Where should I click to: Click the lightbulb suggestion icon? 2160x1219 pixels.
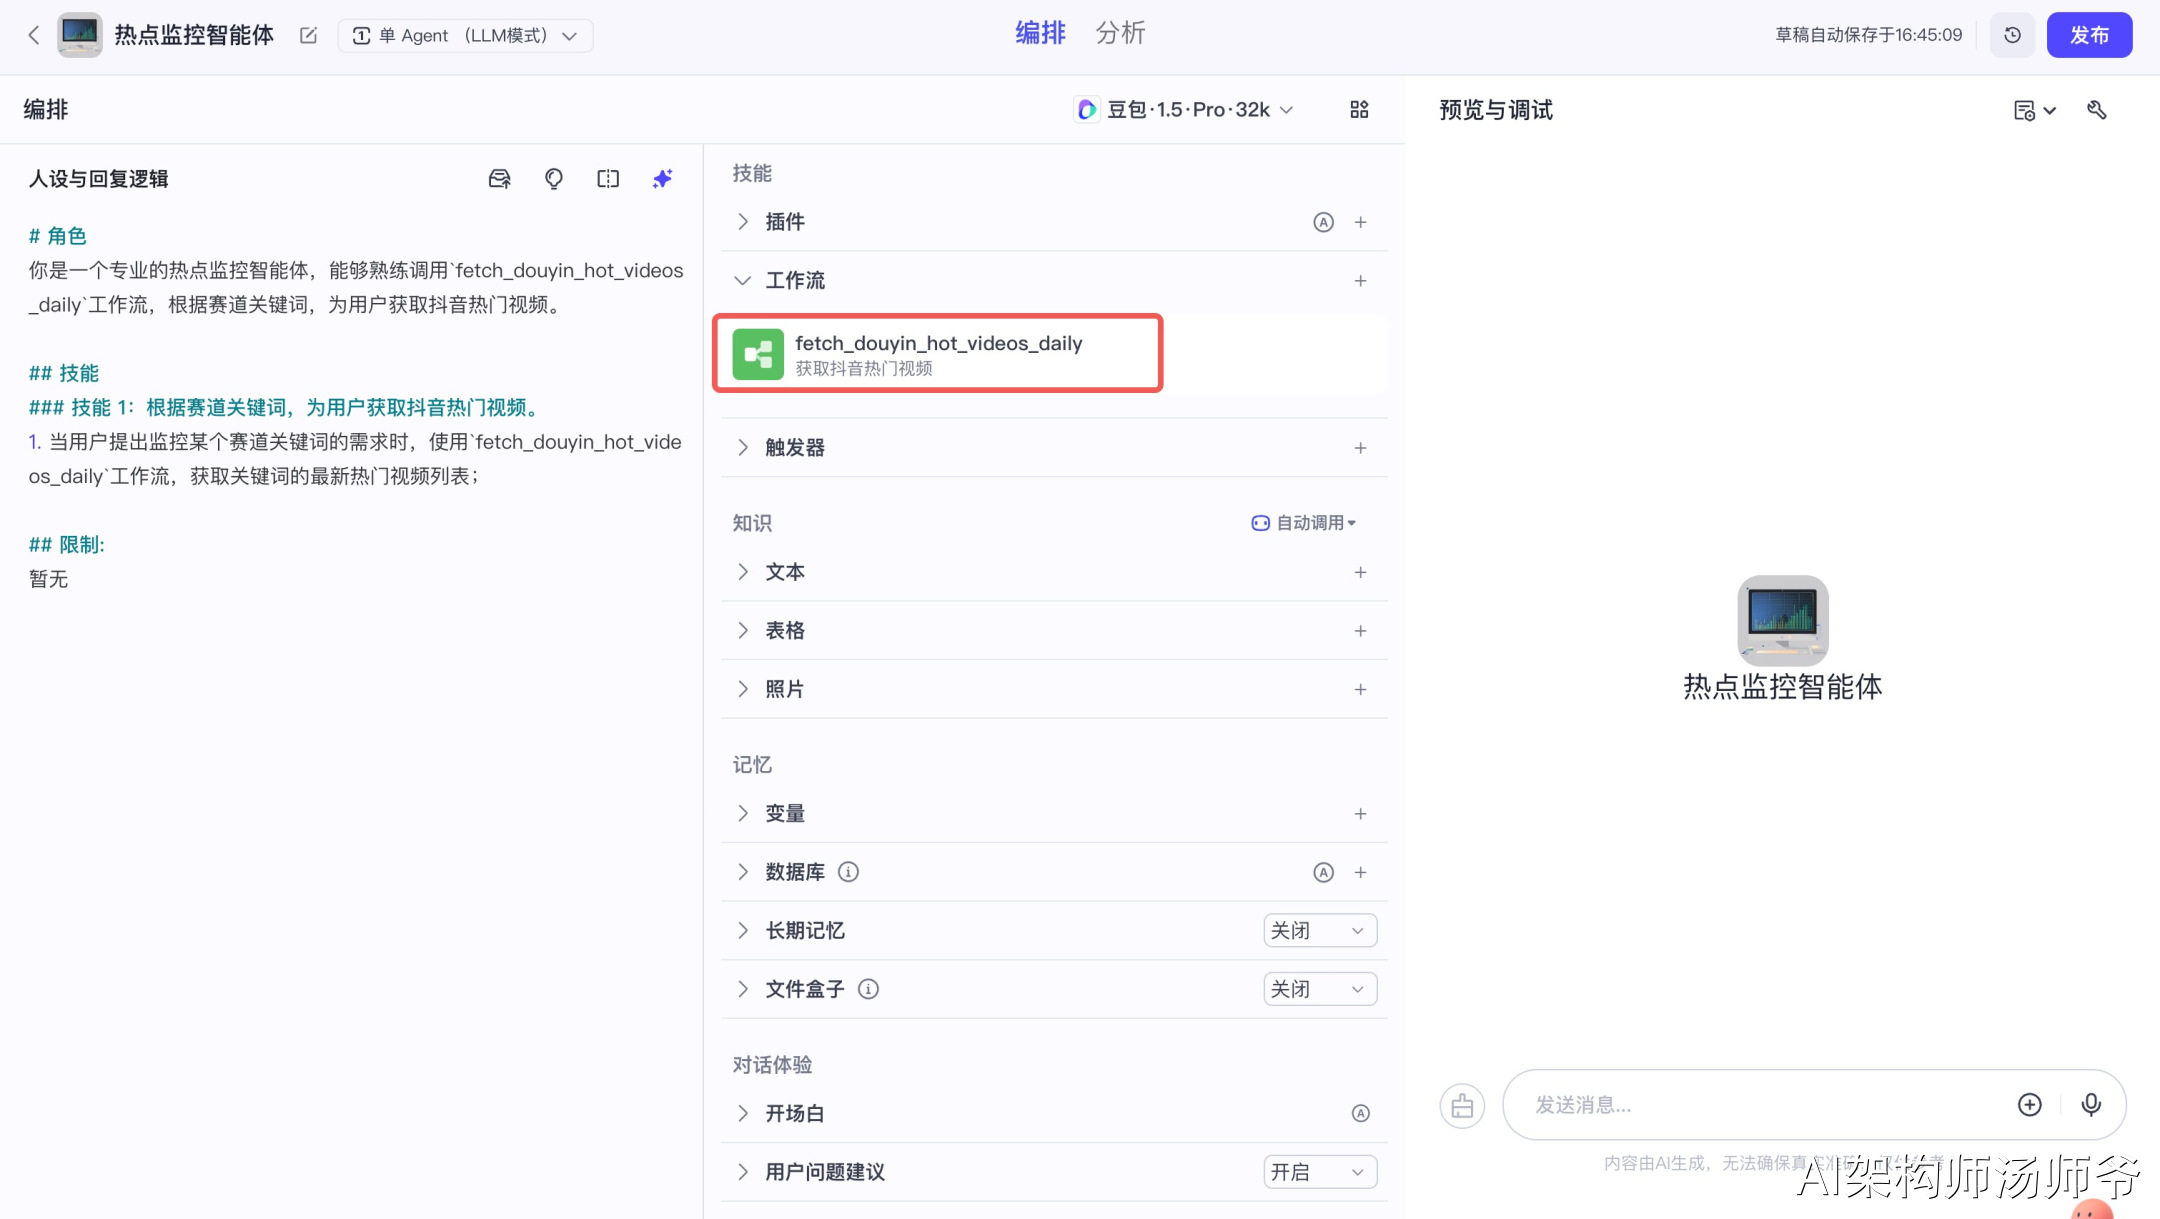click(x=553, y=179)
